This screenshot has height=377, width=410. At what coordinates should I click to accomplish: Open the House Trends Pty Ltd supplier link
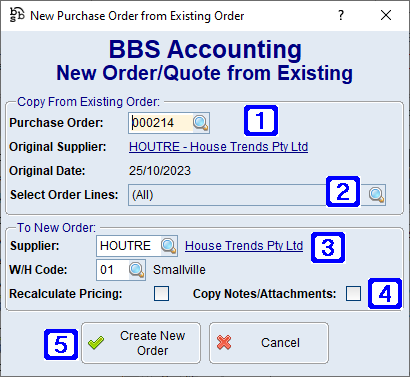[244, 246]
